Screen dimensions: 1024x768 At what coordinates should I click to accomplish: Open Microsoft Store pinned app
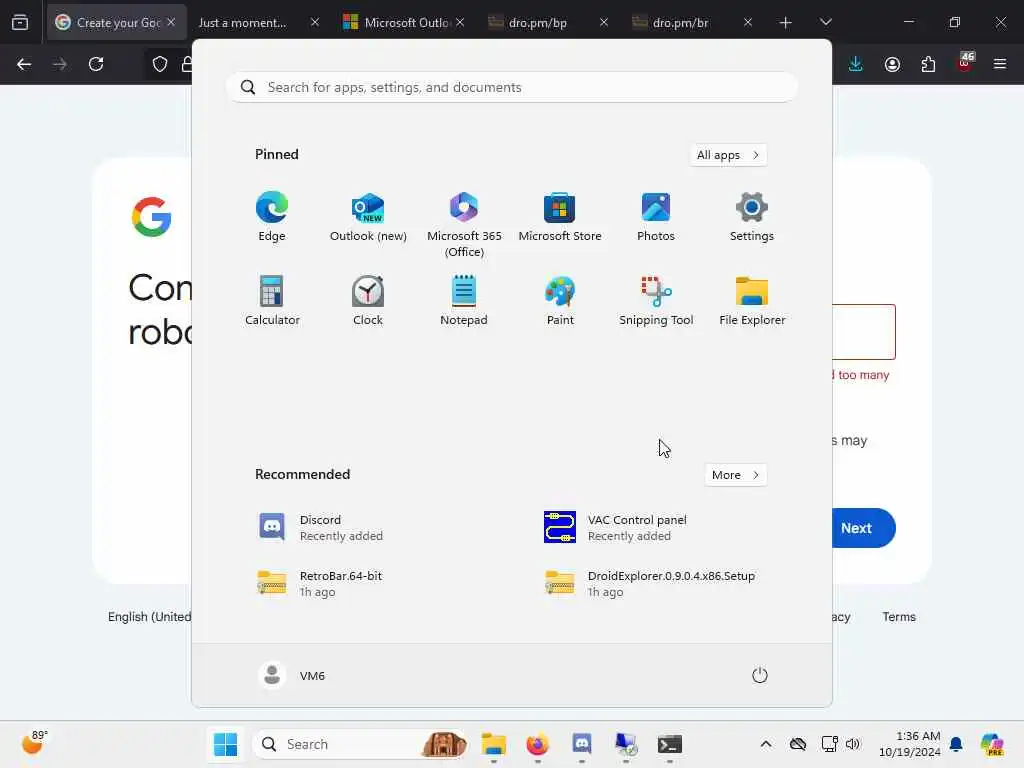coord(560,217)
